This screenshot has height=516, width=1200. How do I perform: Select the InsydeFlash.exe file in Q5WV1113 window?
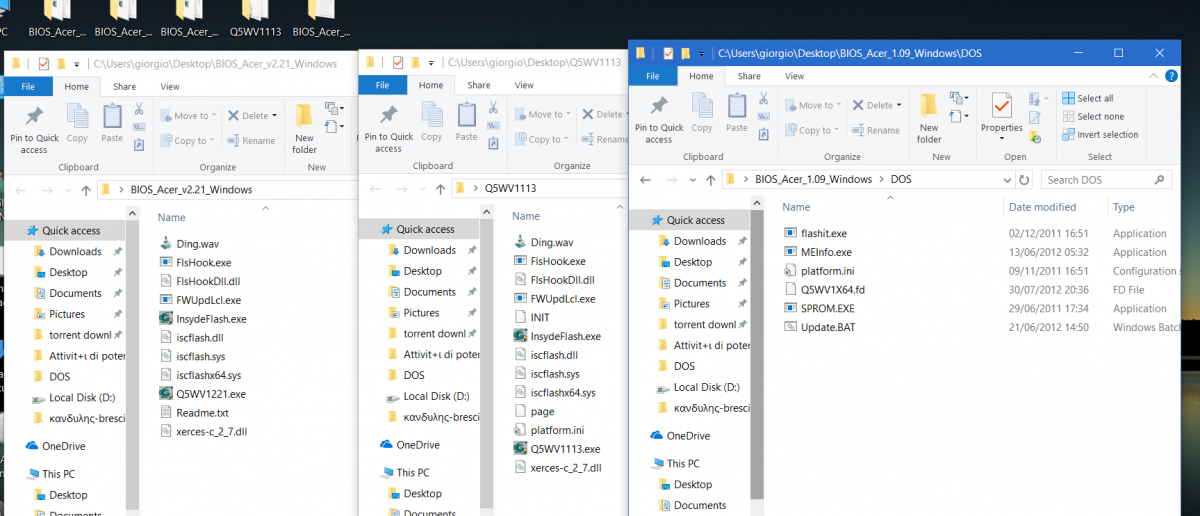[x=565, y=336]
